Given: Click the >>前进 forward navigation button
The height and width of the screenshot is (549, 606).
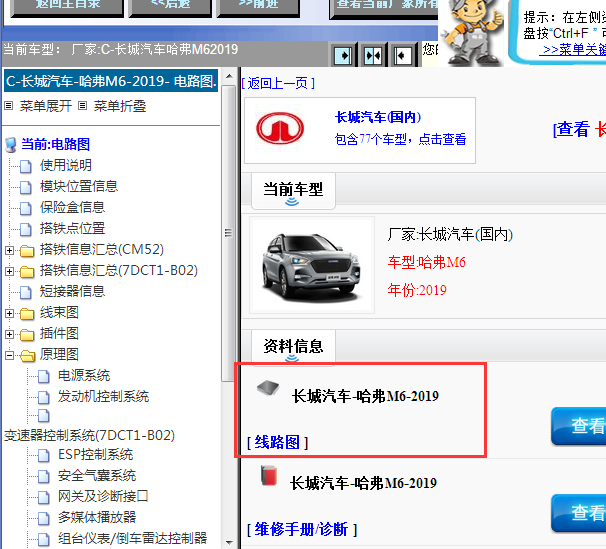Looking at the screenshot, I should 259,6.
